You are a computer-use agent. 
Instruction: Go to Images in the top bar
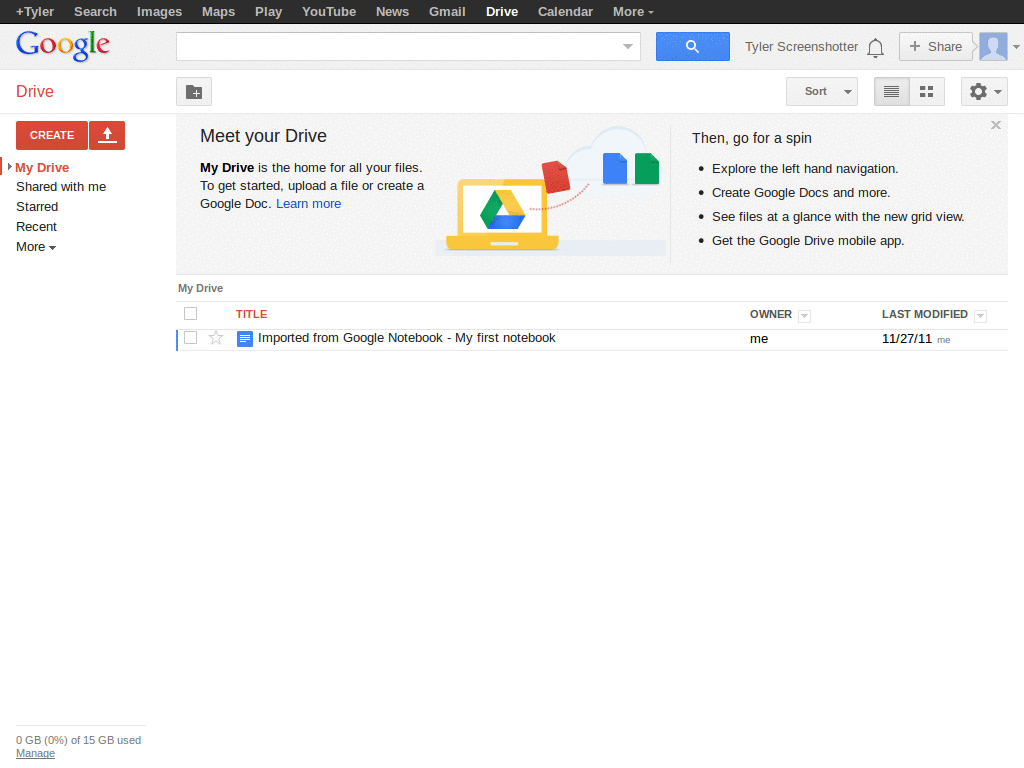[159, 12]
